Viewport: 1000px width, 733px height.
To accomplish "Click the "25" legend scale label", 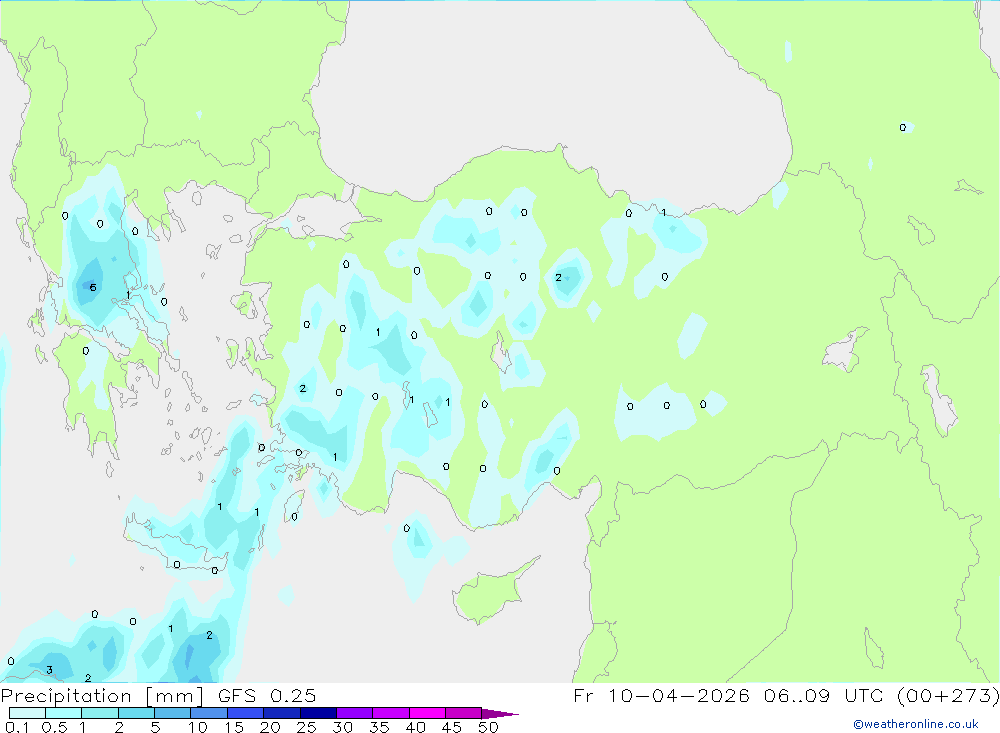I will click(306, 727).
